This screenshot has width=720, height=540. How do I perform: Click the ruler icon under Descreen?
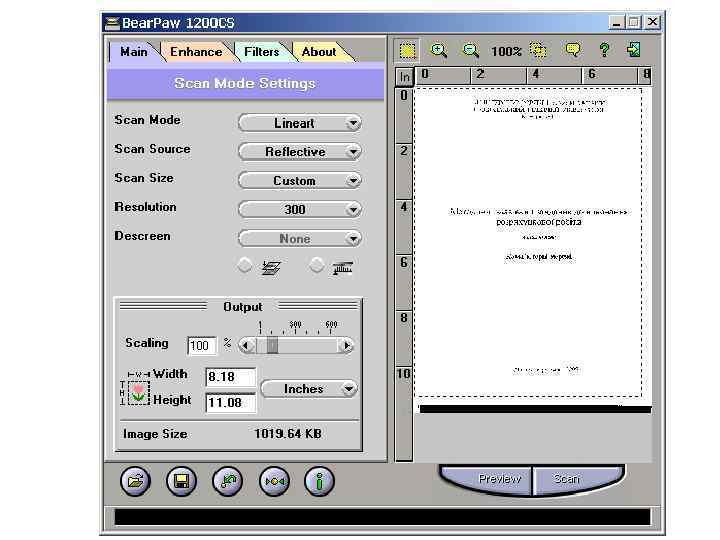[x=343, y=267]
